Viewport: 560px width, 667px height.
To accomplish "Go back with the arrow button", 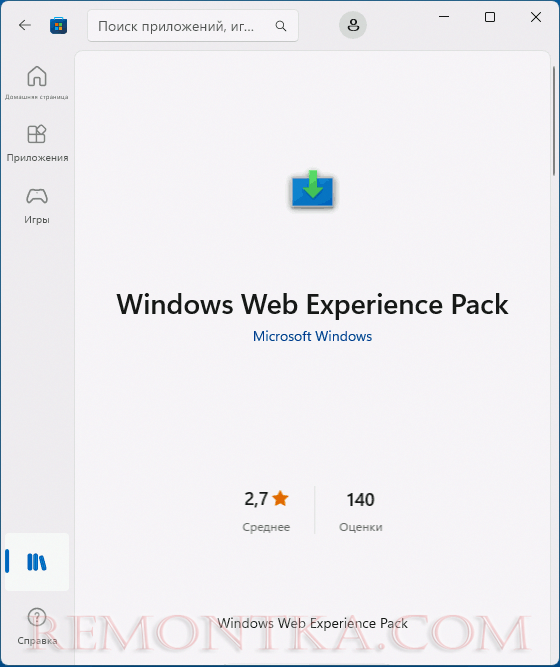I will pos(25,26).
